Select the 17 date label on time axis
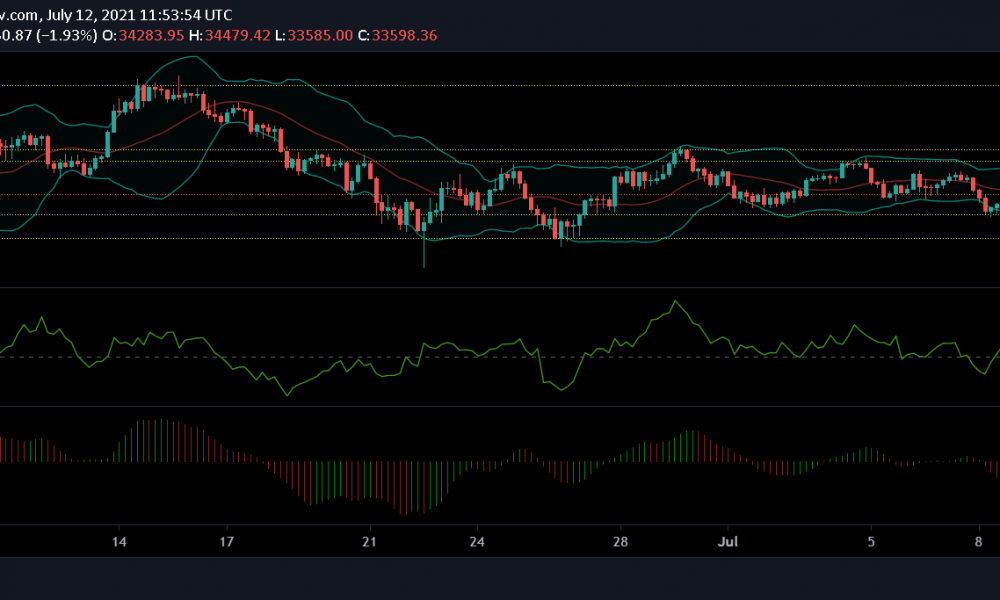This screenshot has width=1000, height=600. click(226, 542)
